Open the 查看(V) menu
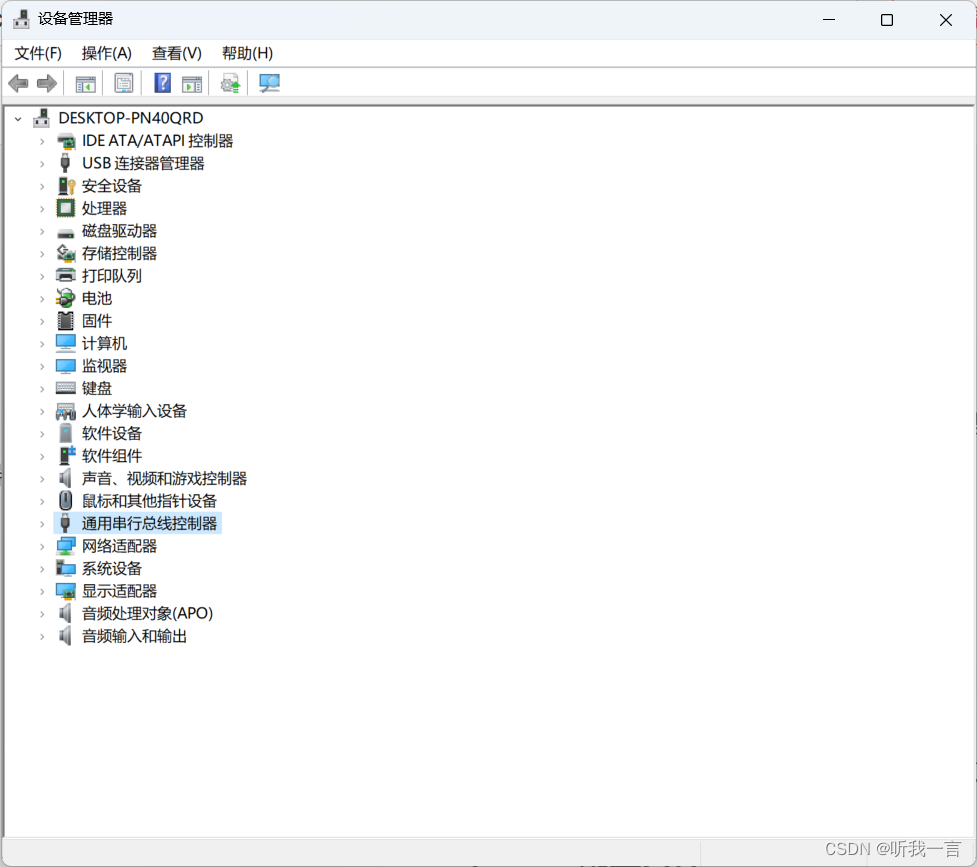Screen dimensions: 977x867 point(177,54)
